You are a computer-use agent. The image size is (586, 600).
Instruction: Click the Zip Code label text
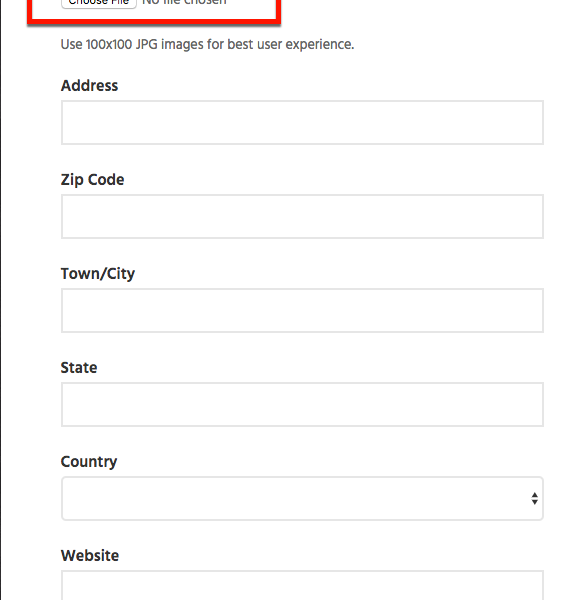coord(93,179)
